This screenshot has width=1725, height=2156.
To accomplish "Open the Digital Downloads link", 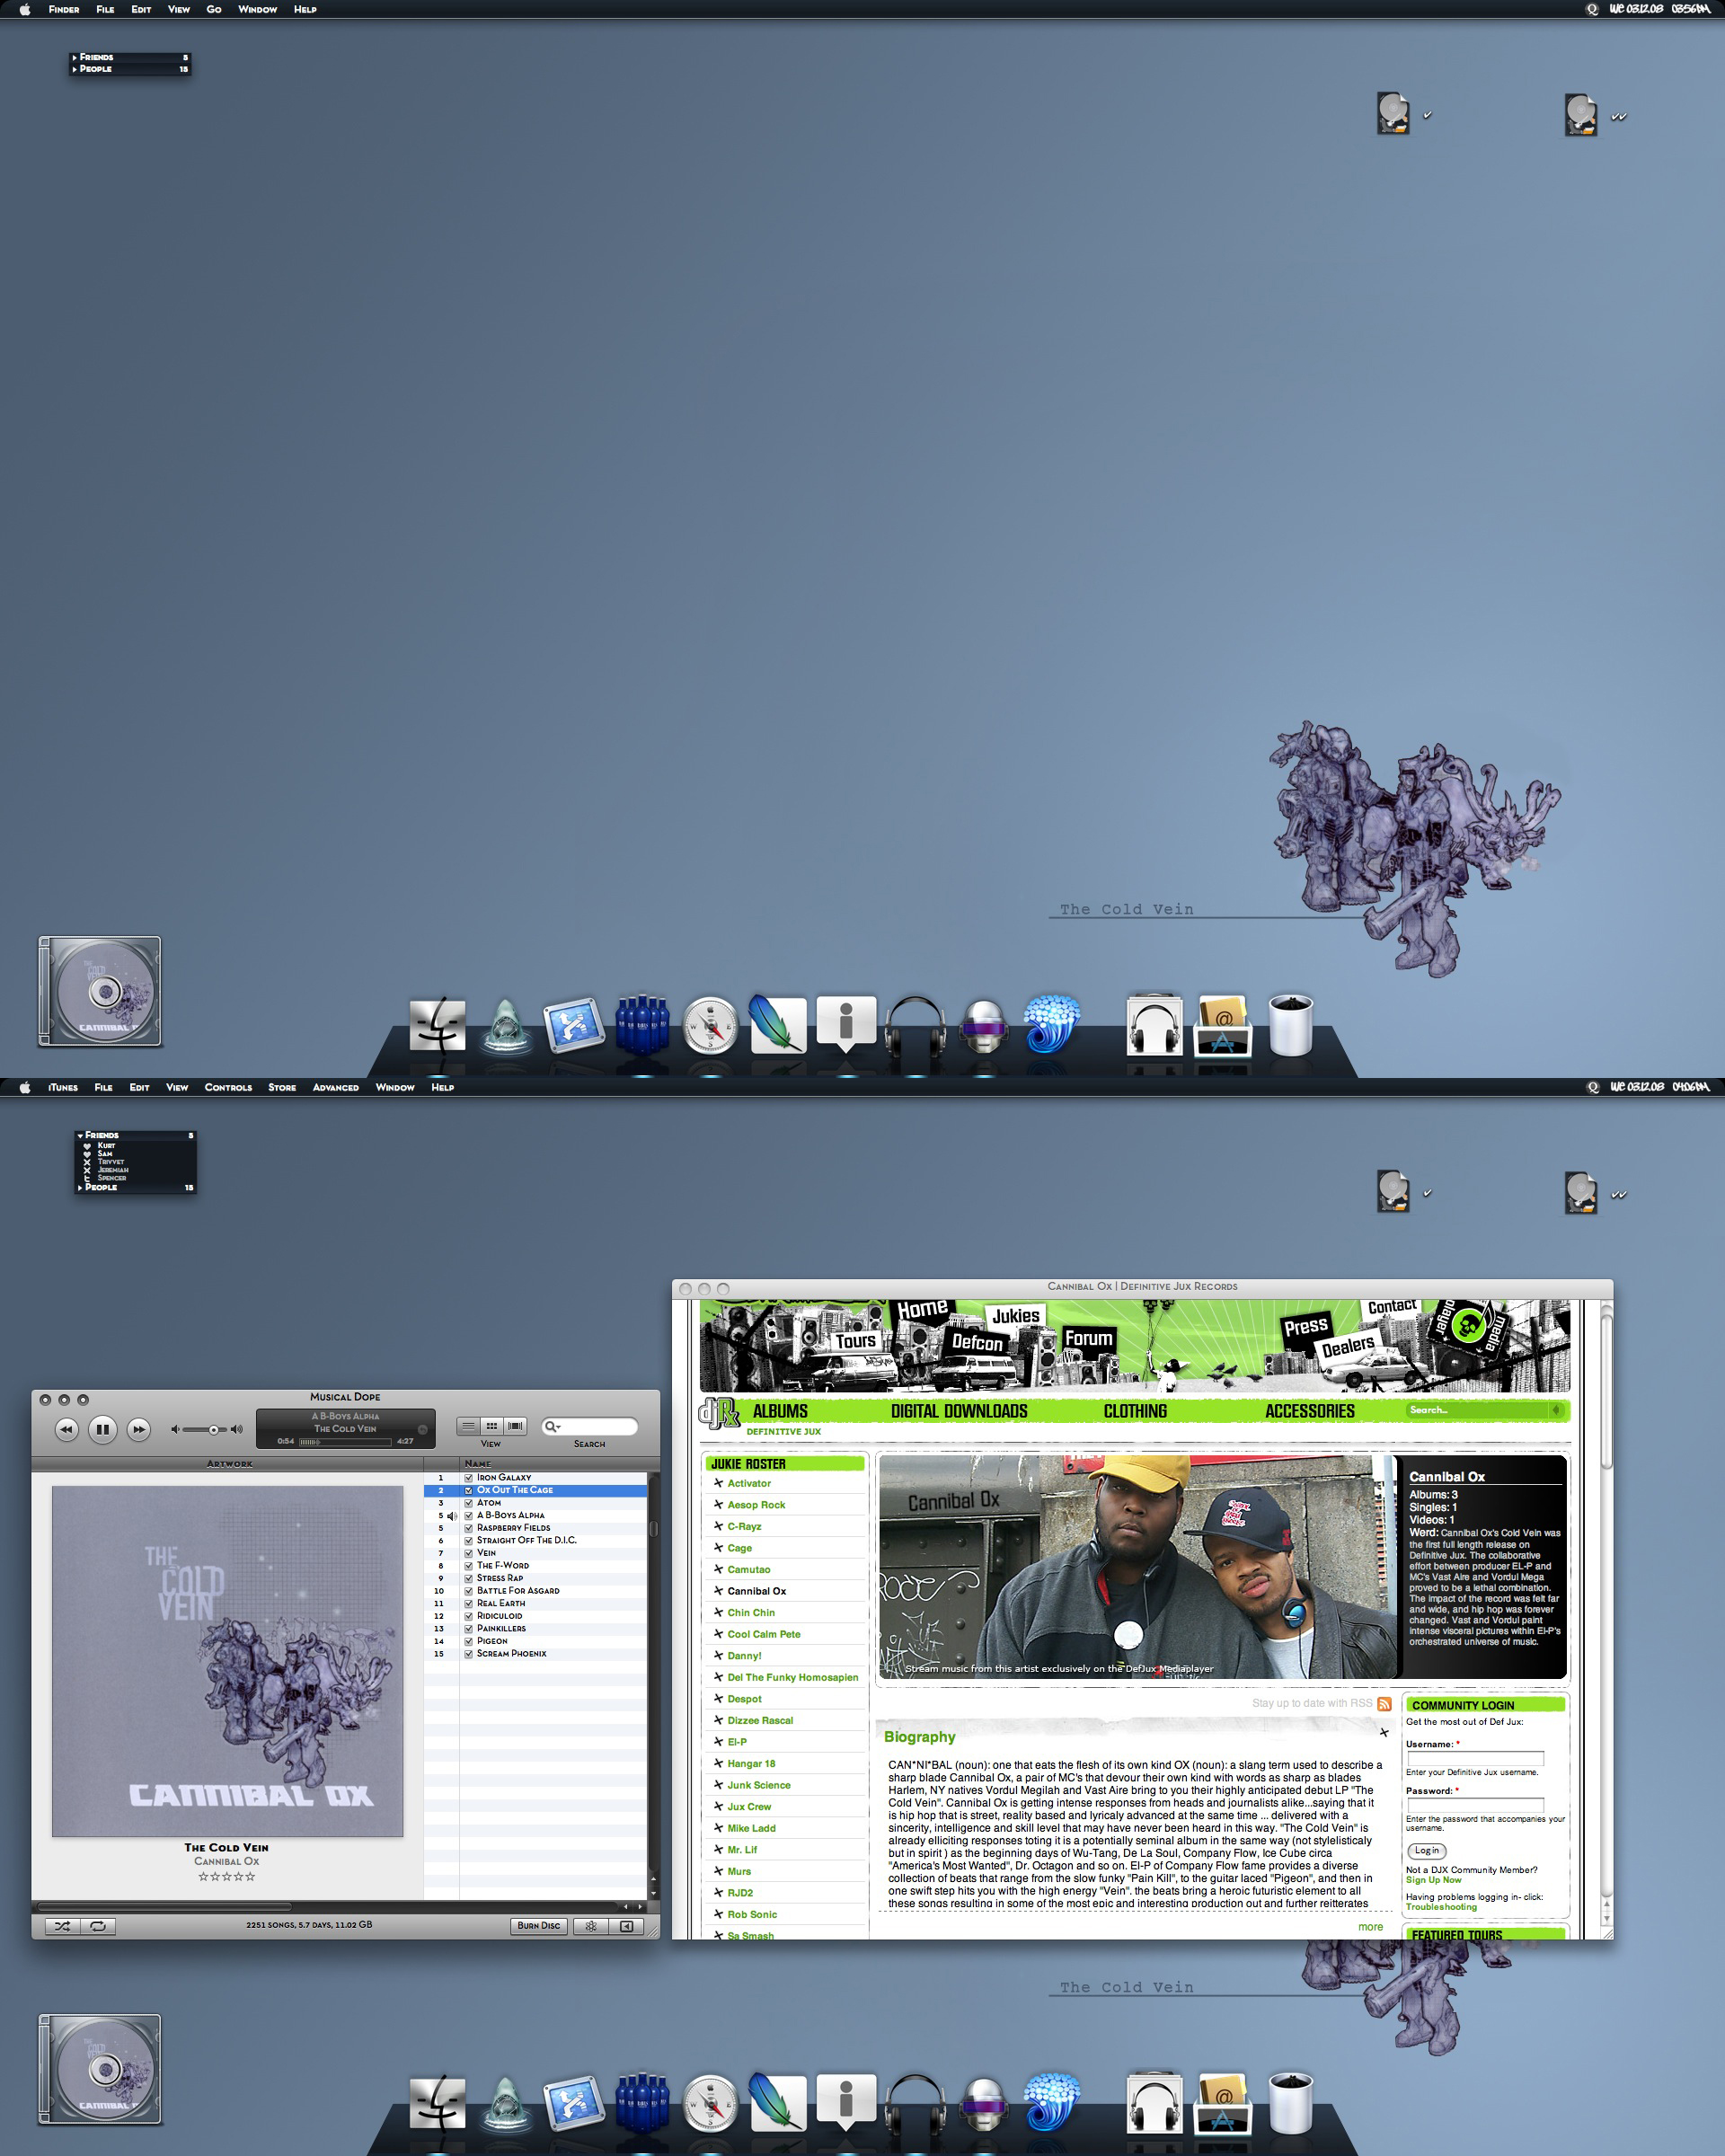I will coord(959,1411).
